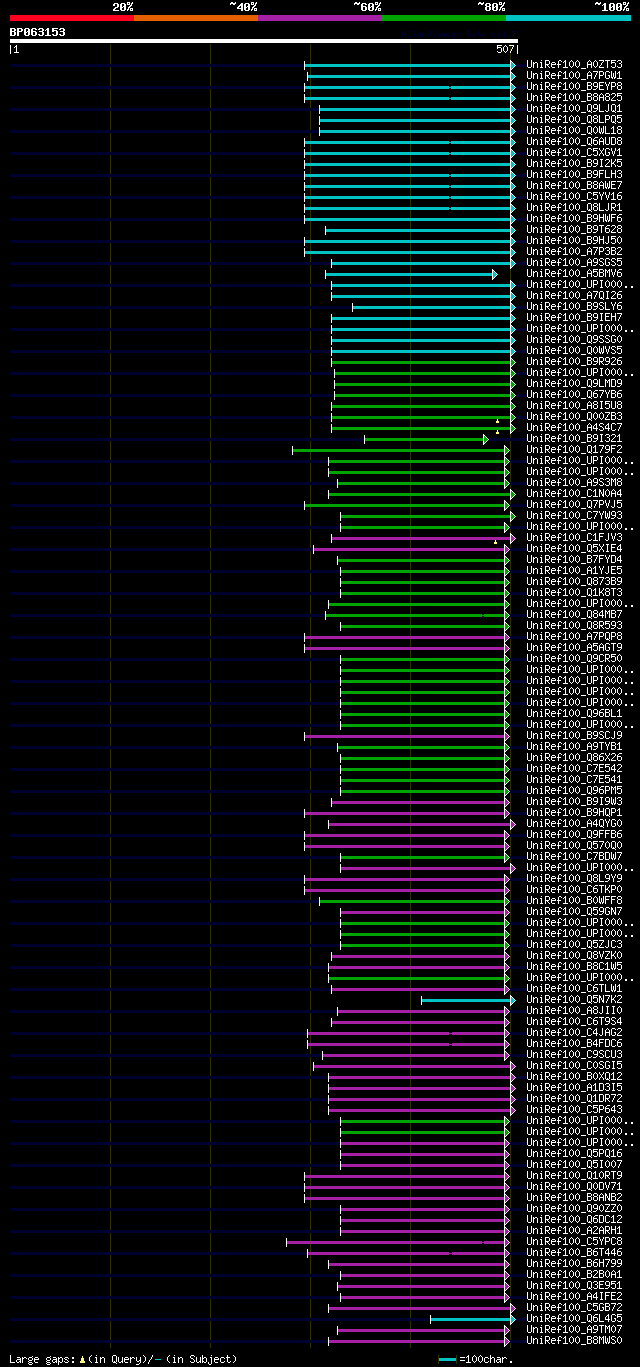Click the orange ~40% legend segment

pos(196,17)
